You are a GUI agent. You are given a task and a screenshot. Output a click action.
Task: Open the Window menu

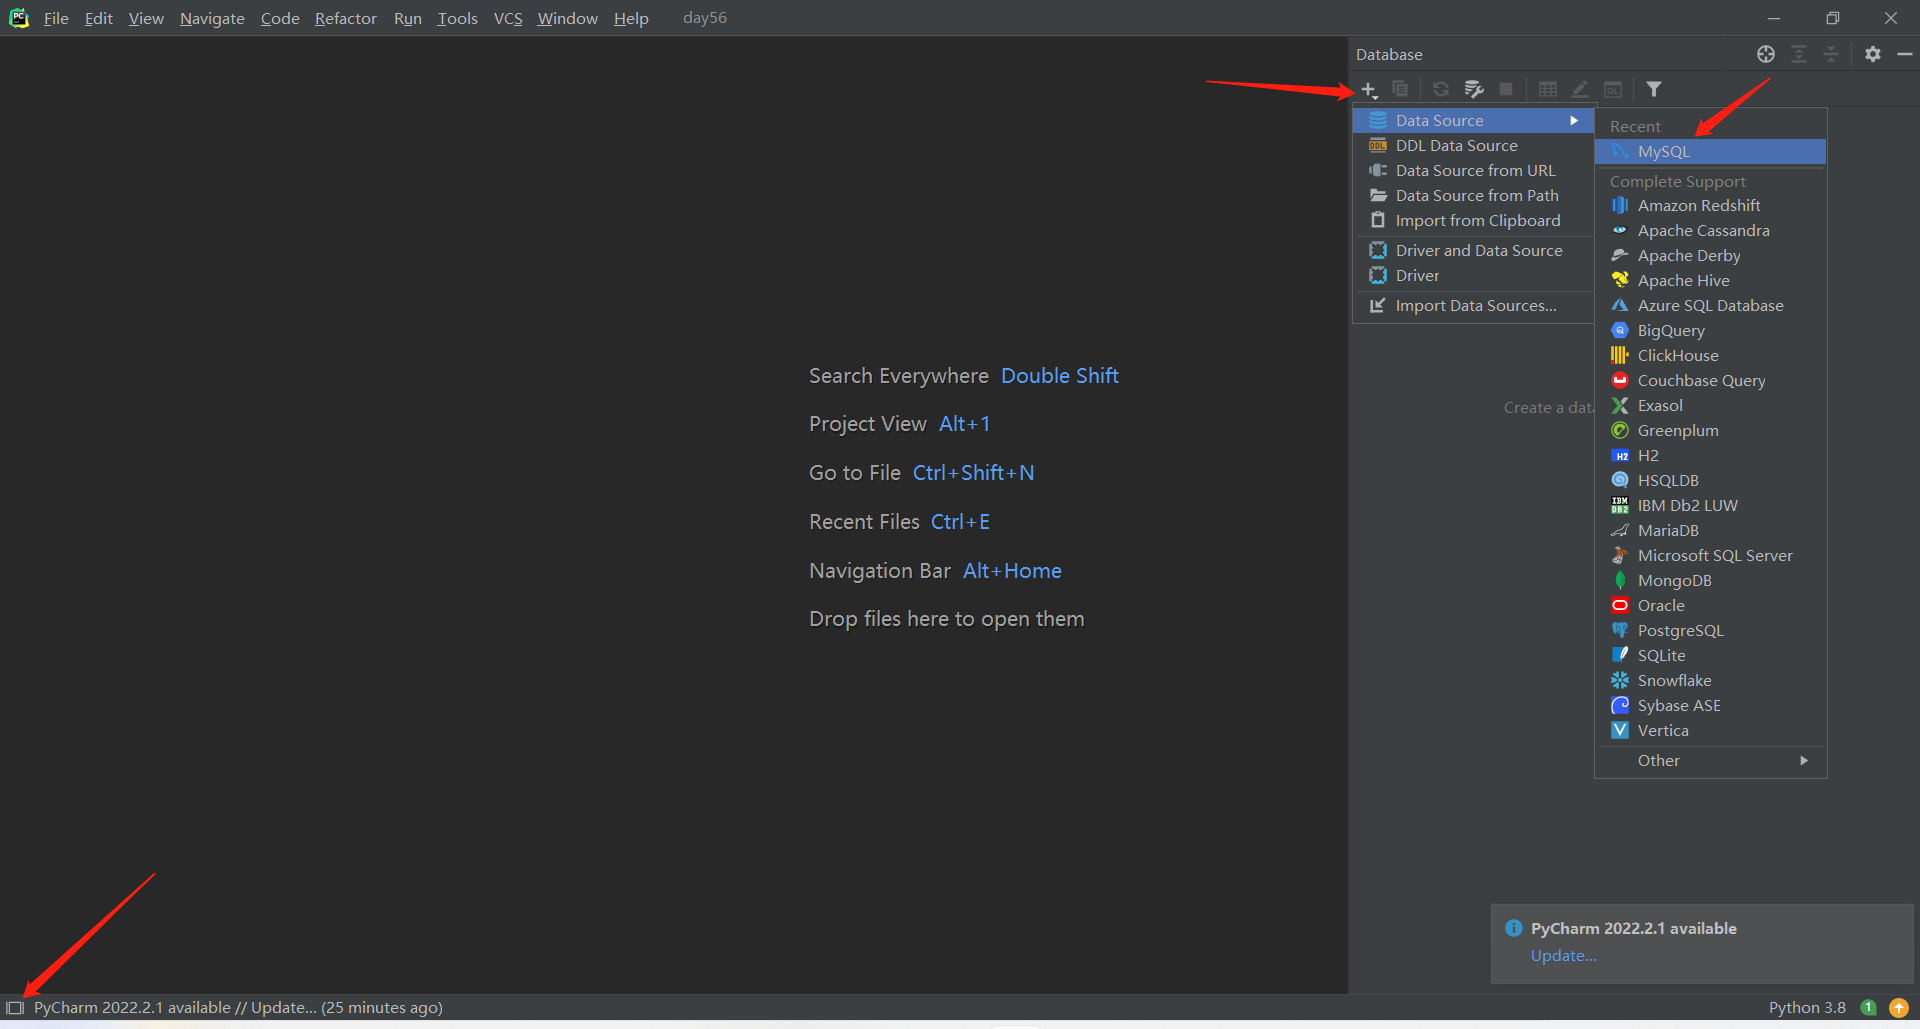pos(567,18)
